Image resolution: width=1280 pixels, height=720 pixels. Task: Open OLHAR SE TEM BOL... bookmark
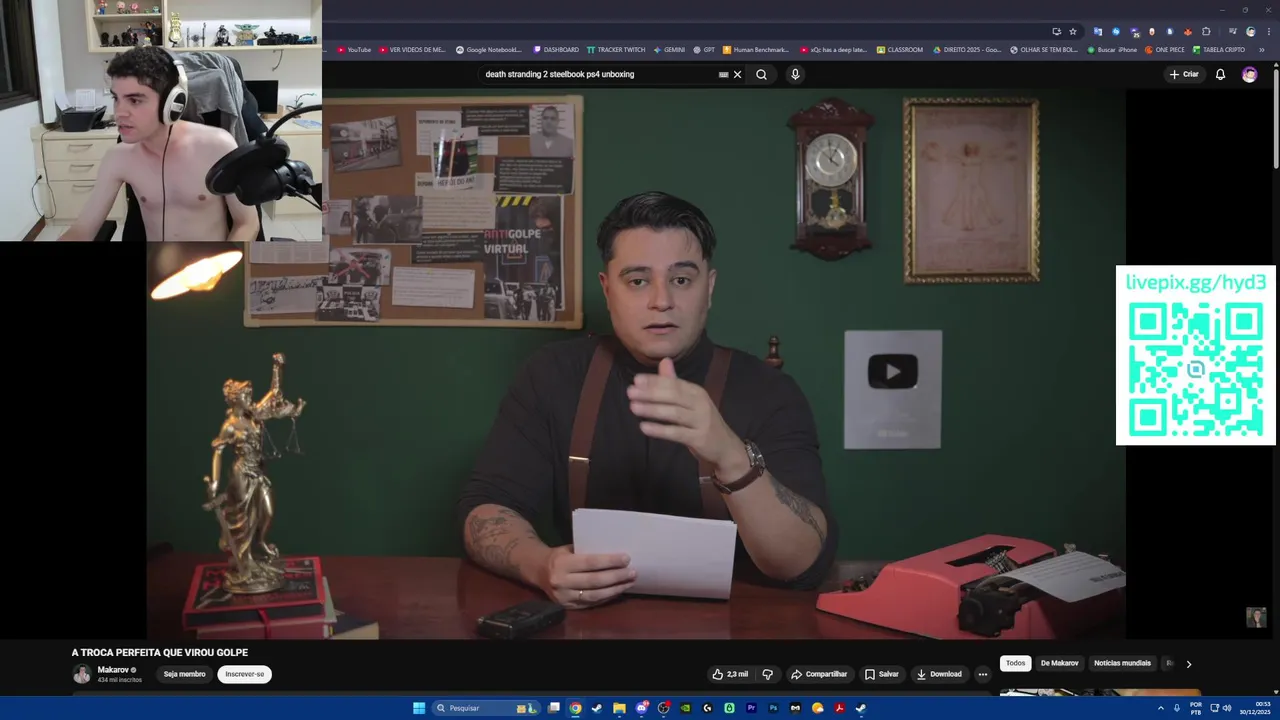1044,49
